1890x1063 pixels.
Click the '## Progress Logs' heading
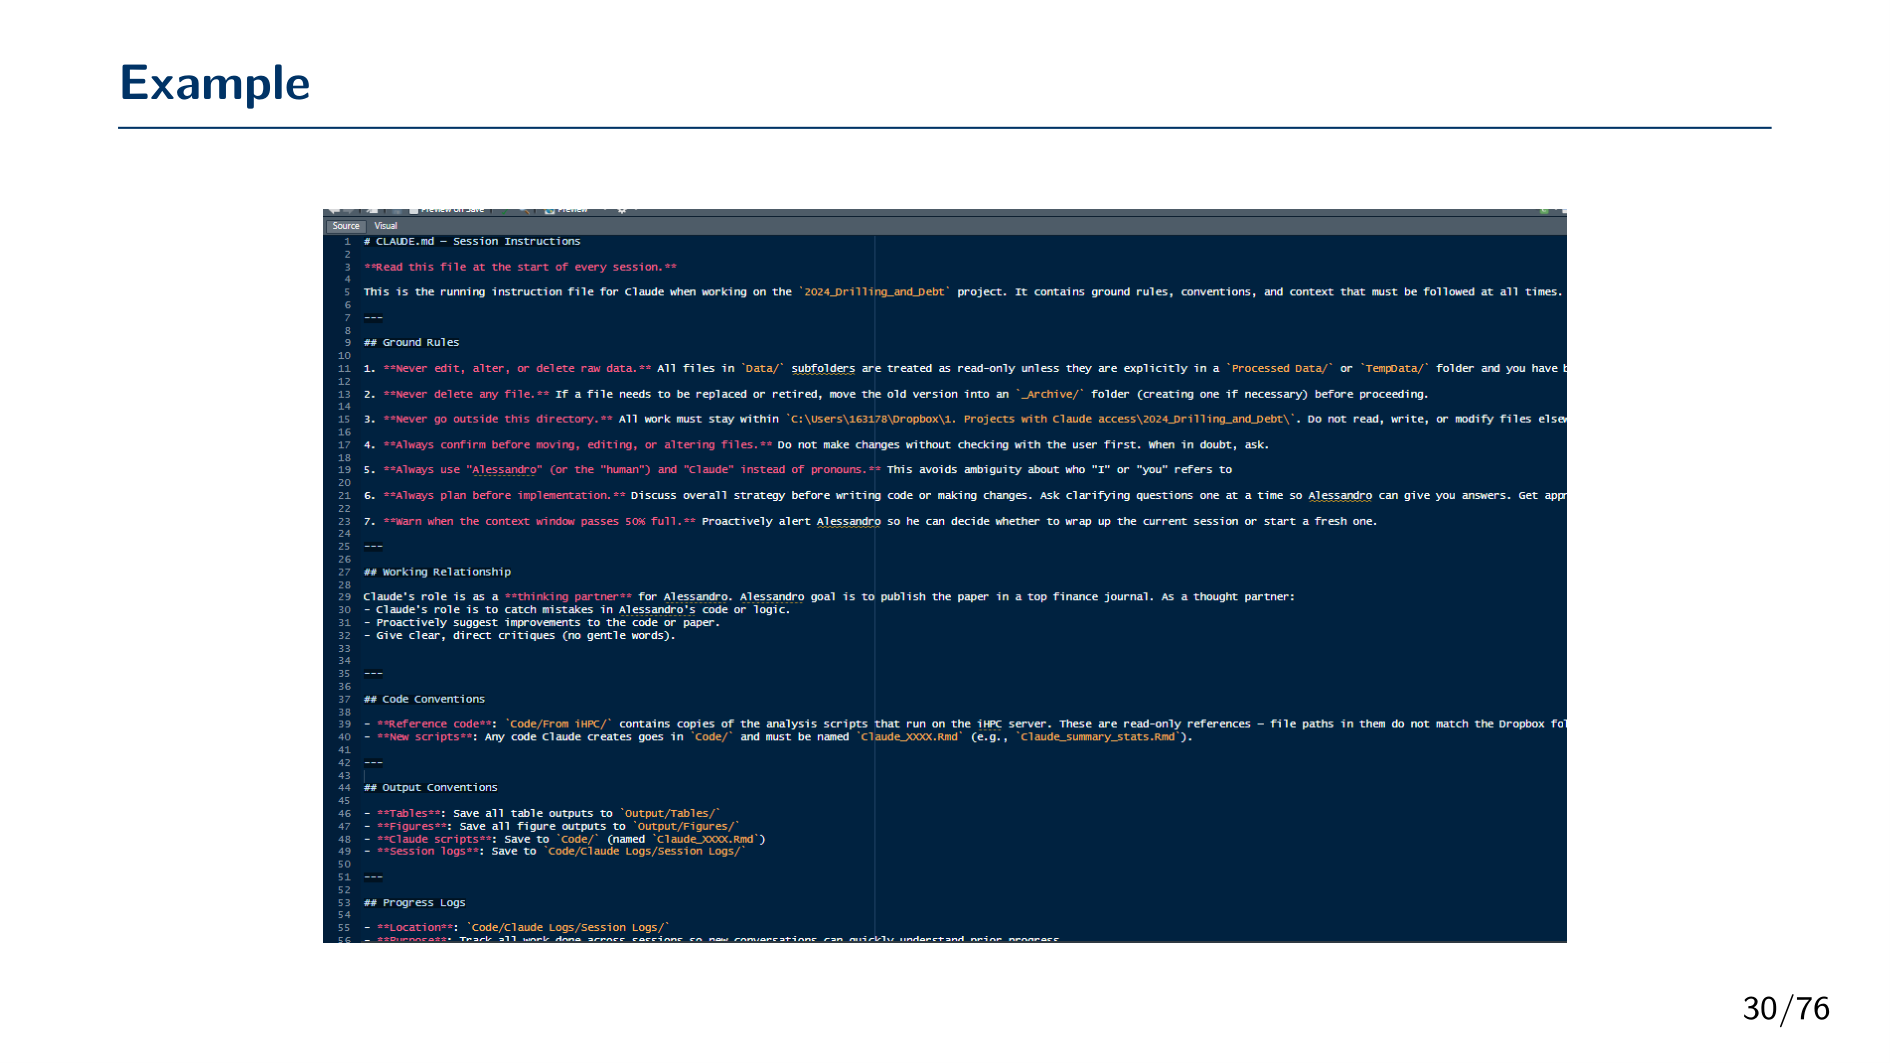414,903
